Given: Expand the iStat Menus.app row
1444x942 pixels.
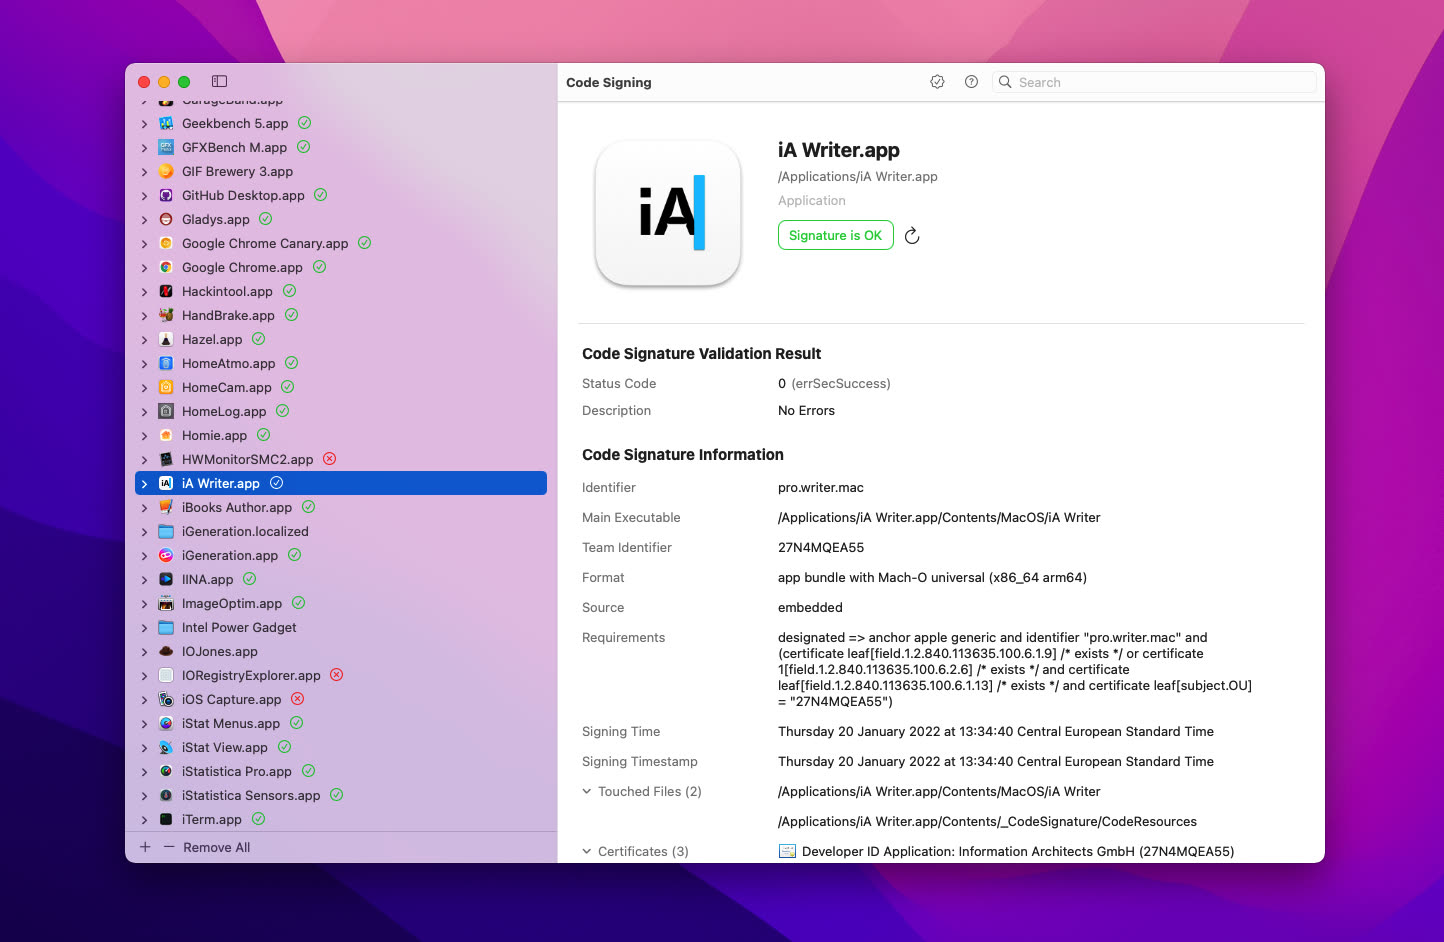Looking at the screenshot, I should point(144,724).
